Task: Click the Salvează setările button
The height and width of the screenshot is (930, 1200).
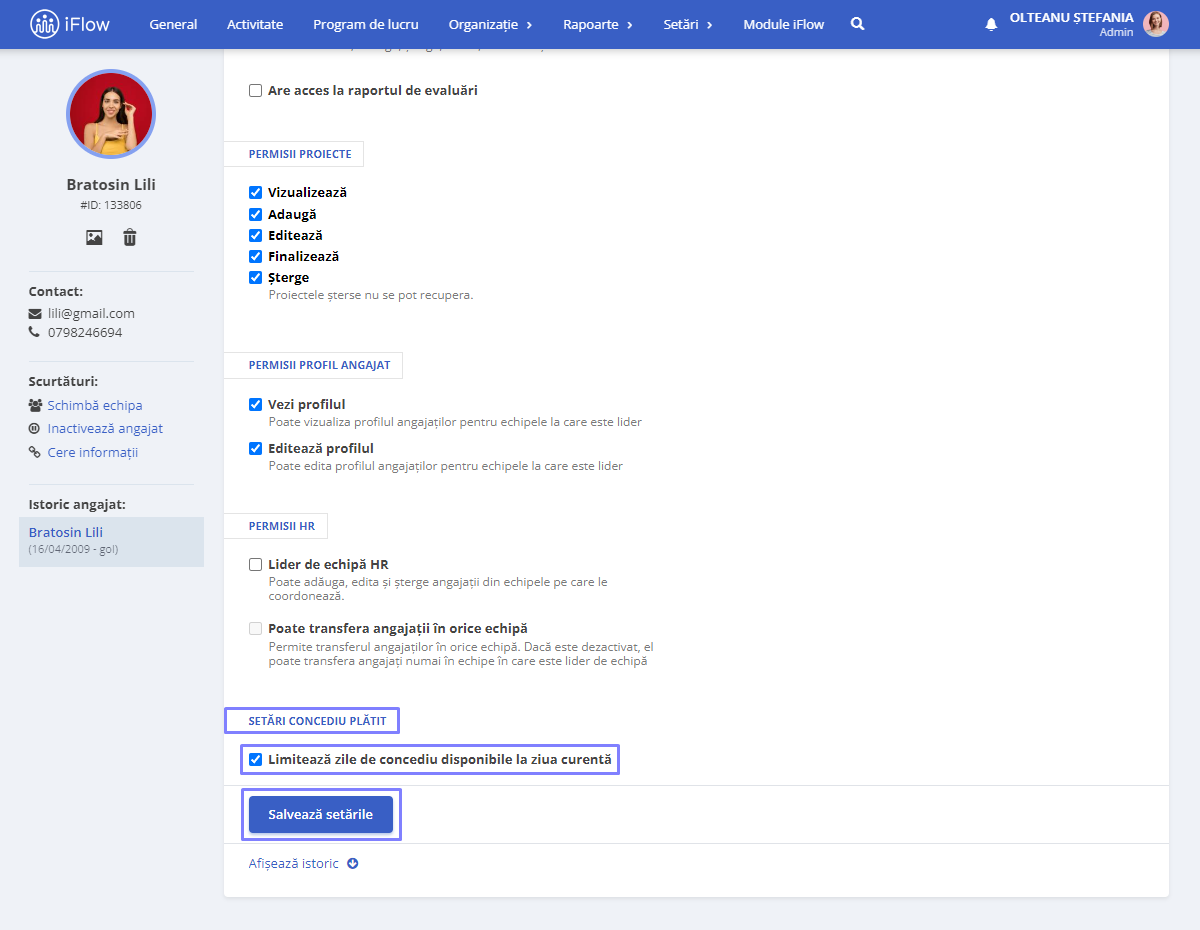Action: 321,814
